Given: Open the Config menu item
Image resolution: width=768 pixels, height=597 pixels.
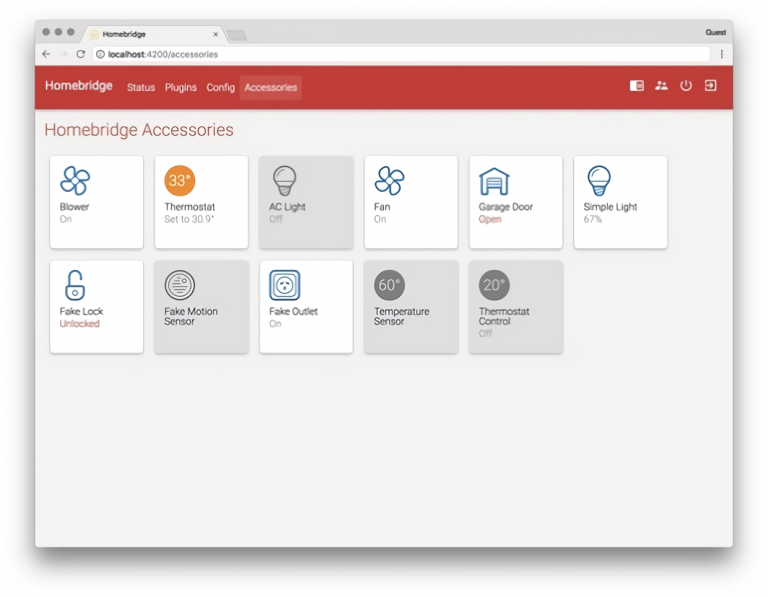Looking at the screenshot, I should 220,88.
